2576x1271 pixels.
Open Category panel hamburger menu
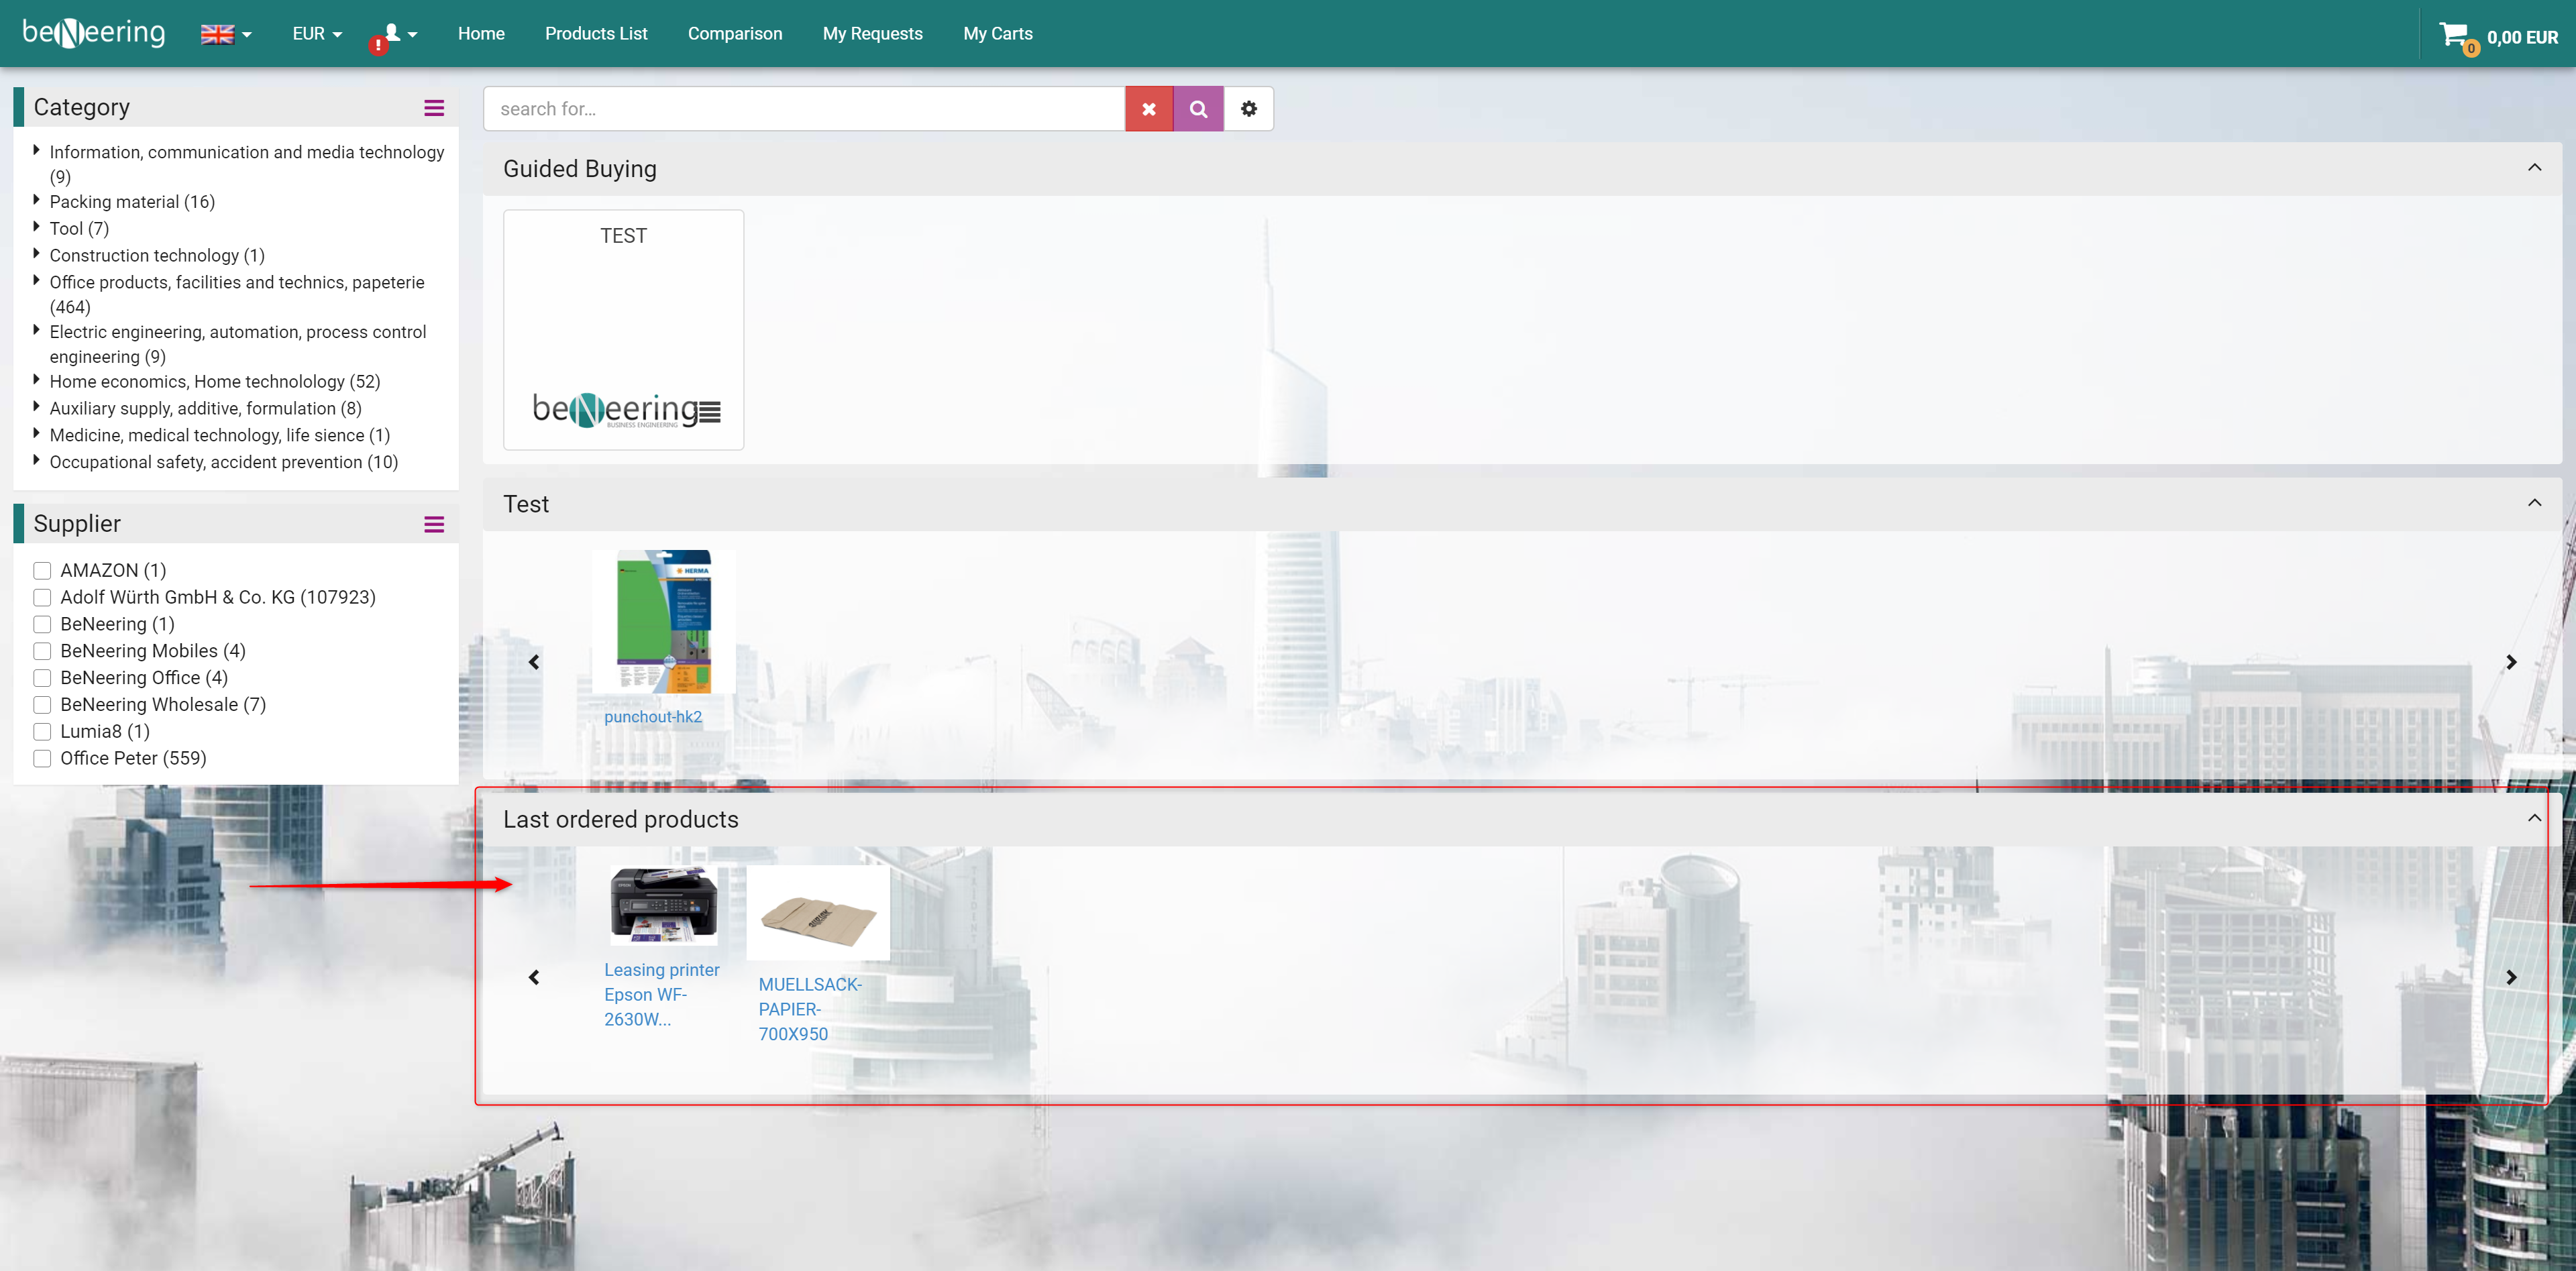coord(434,108)
